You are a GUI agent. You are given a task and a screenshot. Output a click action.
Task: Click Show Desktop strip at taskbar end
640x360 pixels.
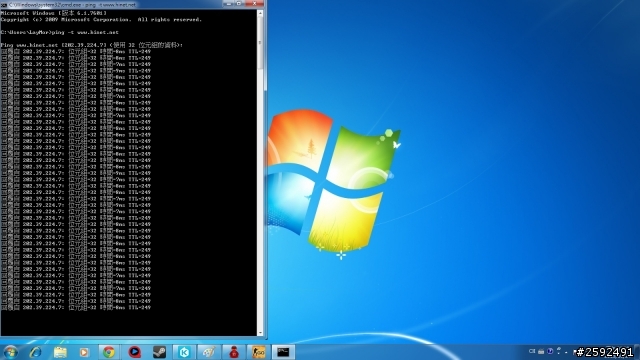(x=637, y=352)
